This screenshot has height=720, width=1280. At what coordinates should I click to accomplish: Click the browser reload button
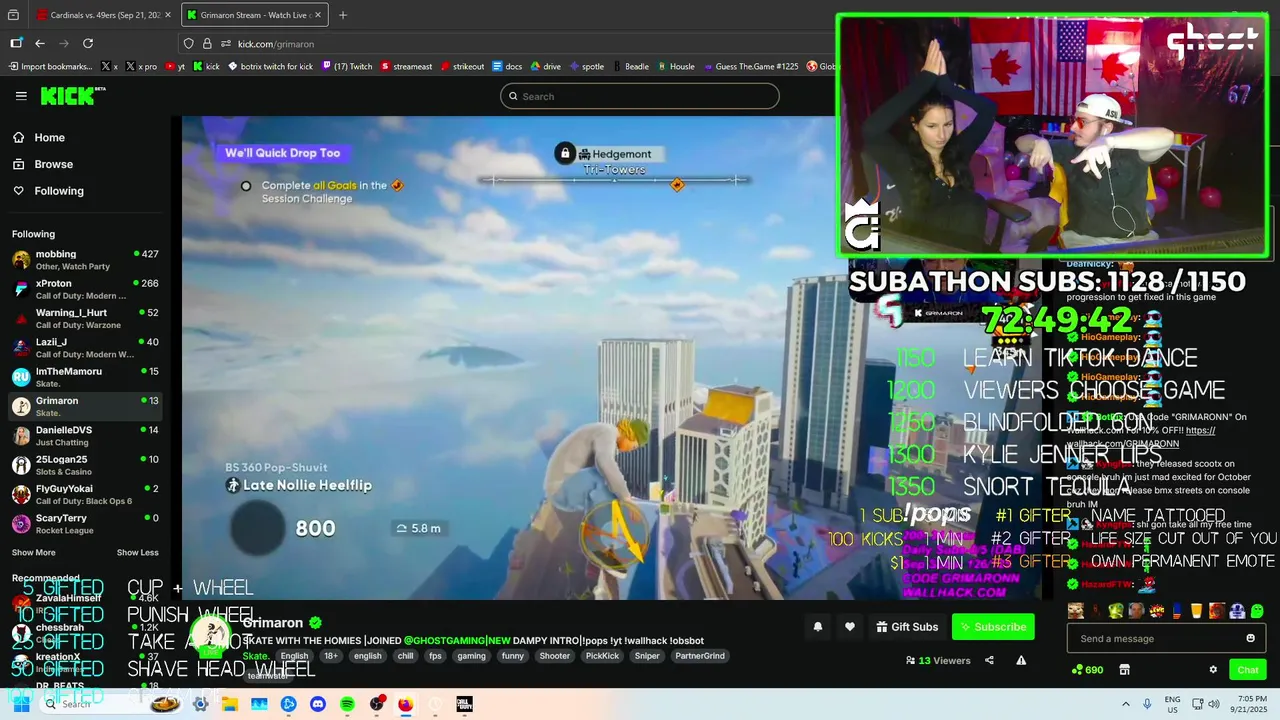tap(88, 43)
